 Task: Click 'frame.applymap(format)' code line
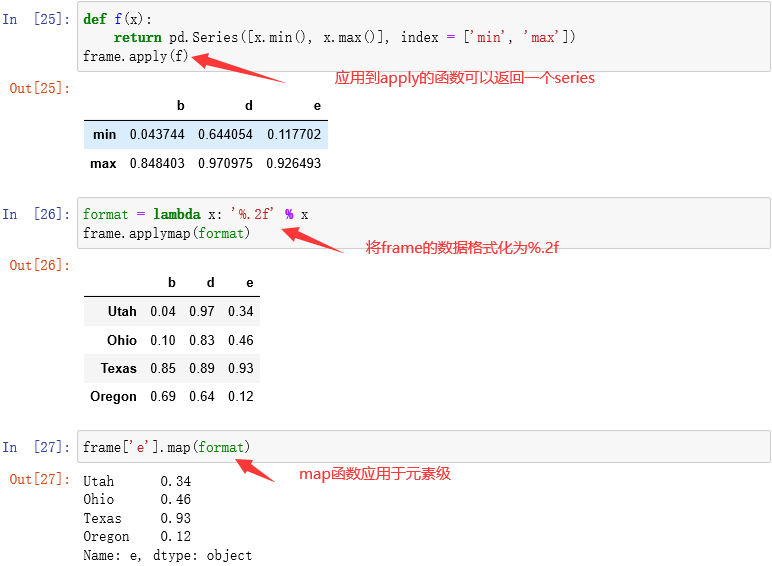(166, 233)
